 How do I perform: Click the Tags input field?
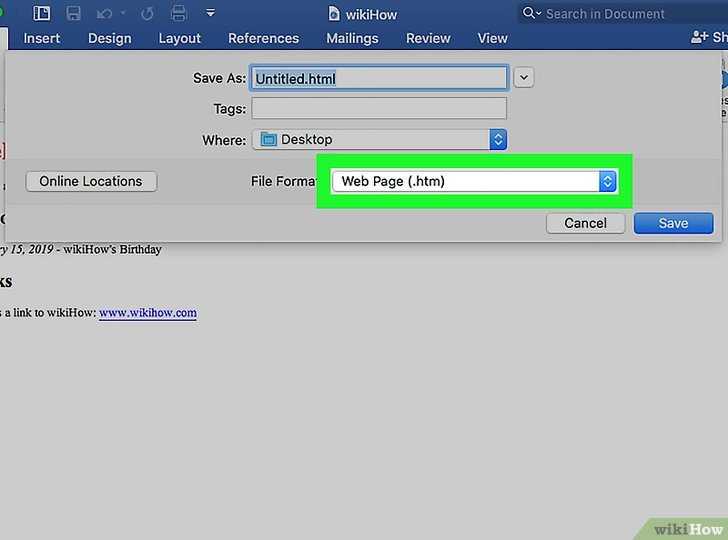click(379, 108)
